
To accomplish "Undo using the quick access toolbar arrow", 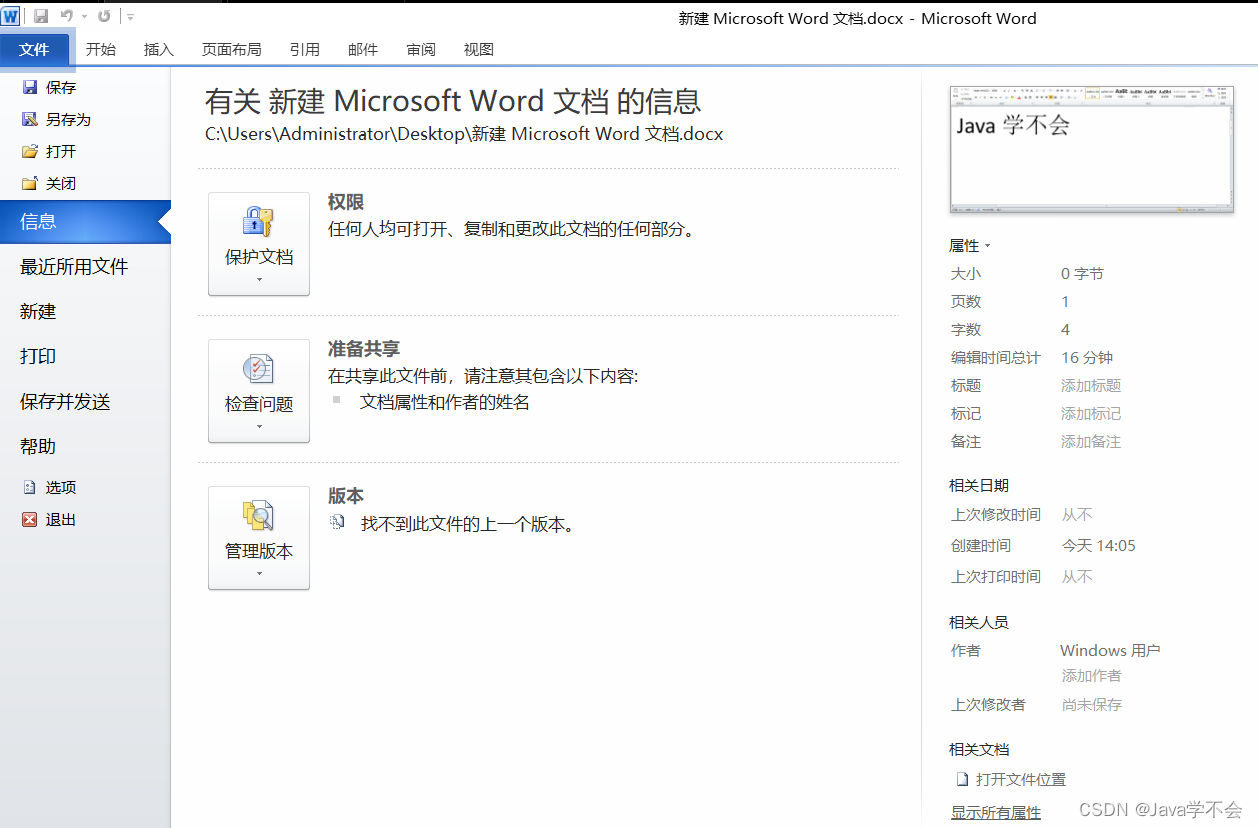I will tap(66, 16).
